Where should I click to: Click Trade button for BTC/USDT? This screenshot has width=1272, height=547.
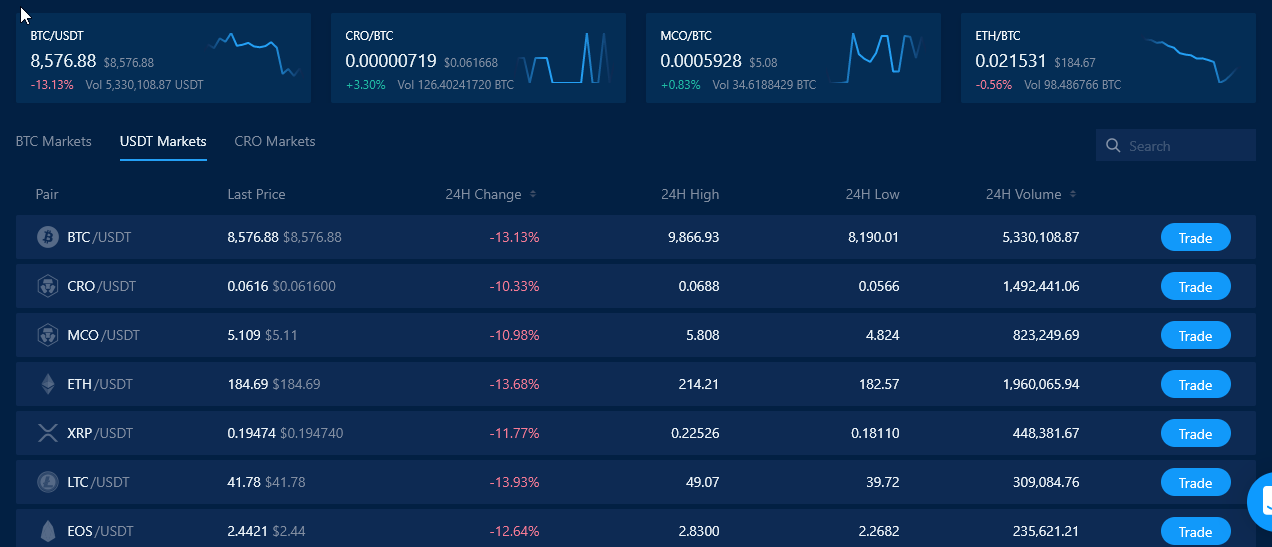[1196, 237]
